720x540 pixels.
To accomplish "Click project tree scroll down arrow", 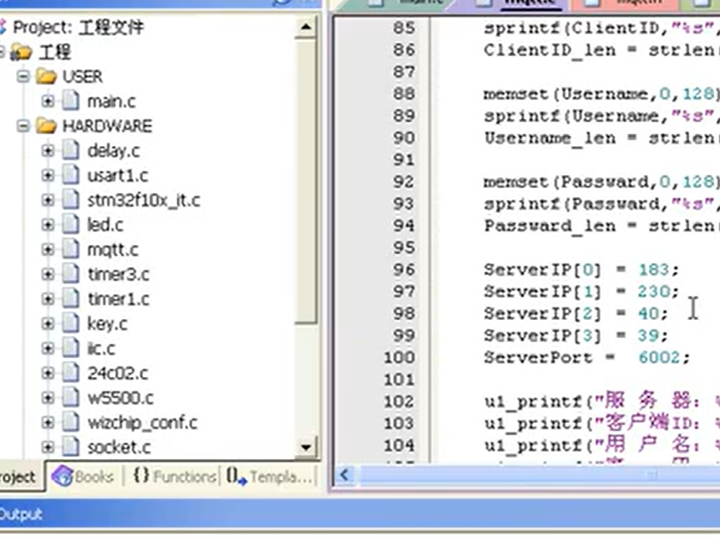I will coord(308,447).
